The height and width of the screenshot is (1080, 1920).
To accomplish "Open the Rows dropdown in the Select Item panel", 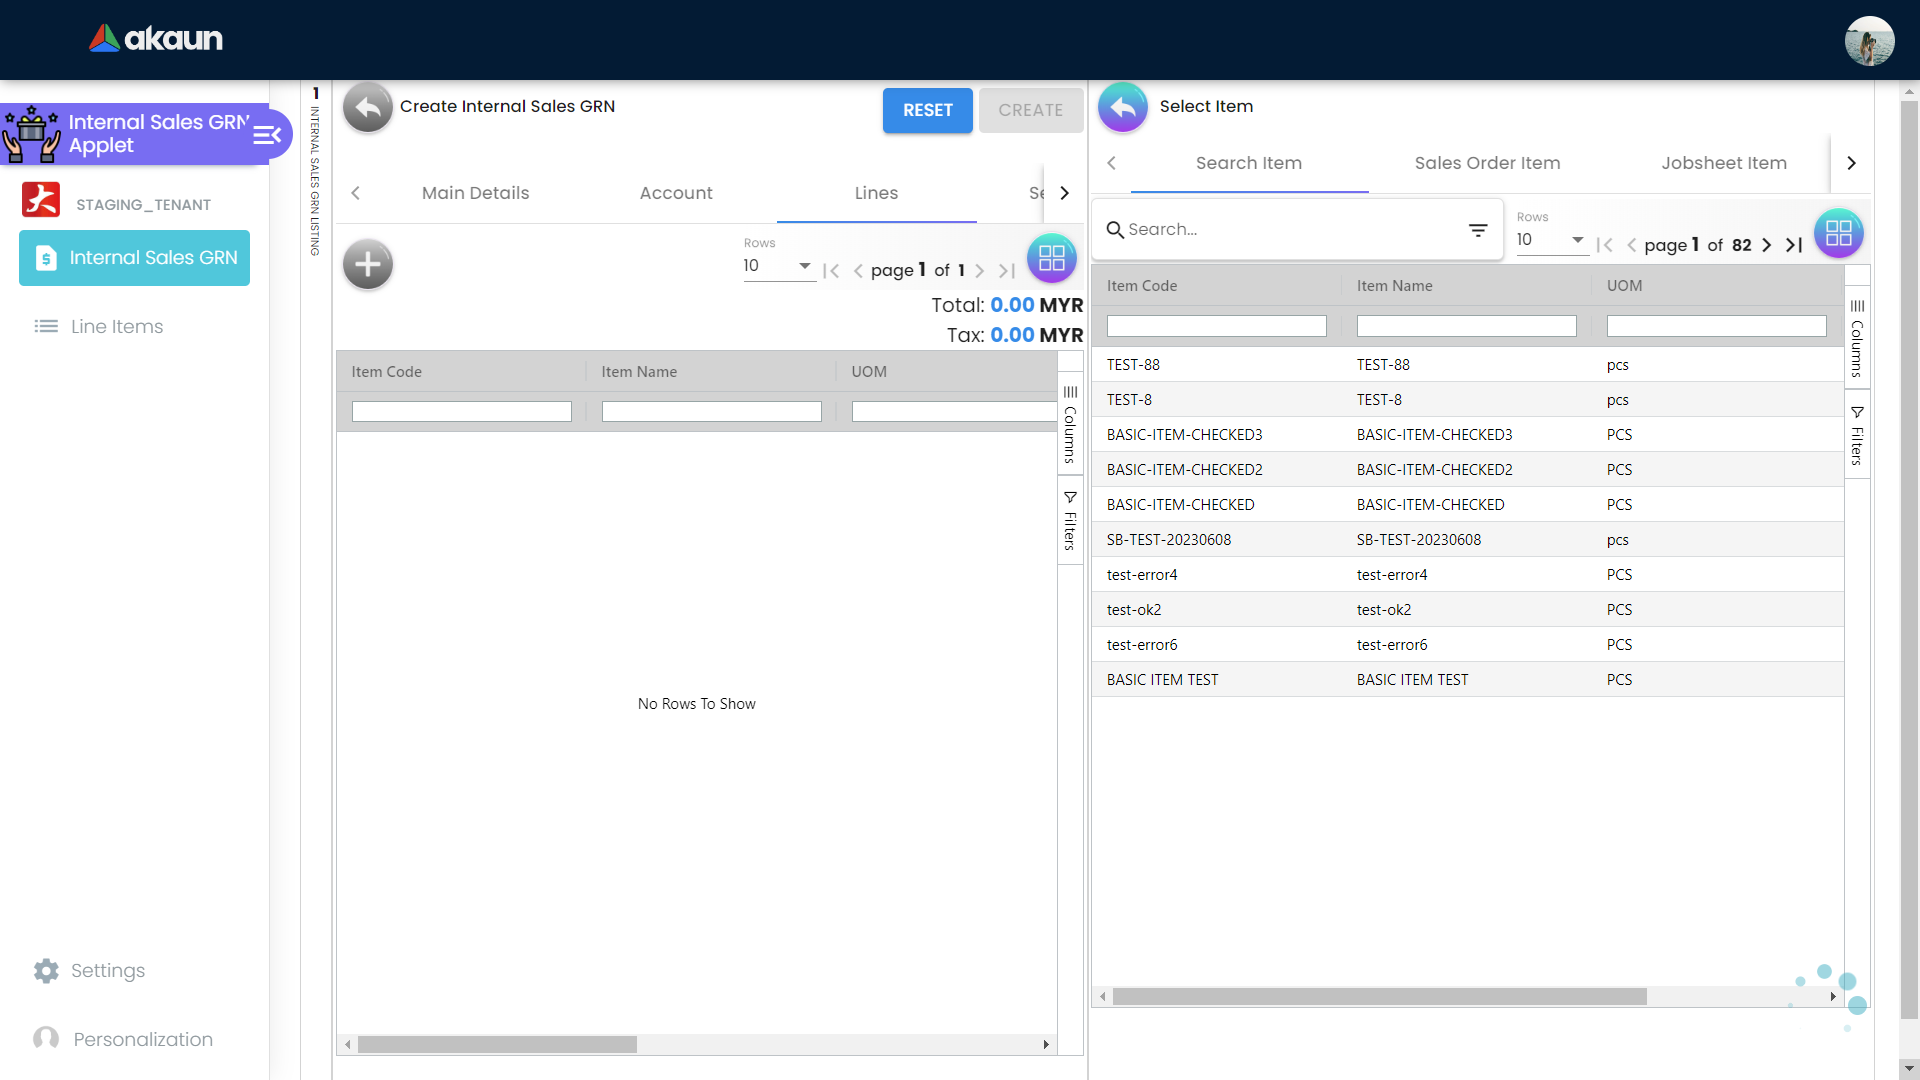I will [x=1550, y=240].
